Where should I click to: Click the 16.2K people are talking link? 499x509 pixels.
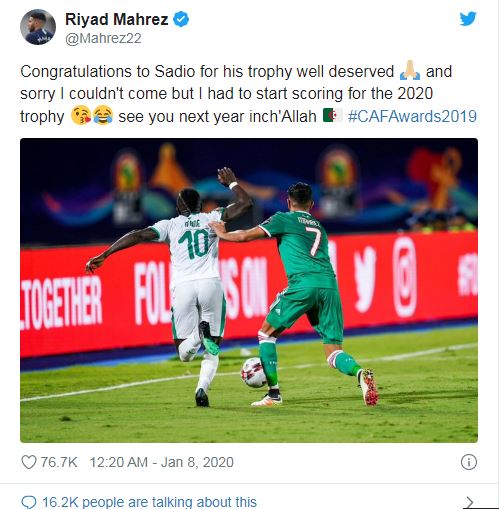149,502
